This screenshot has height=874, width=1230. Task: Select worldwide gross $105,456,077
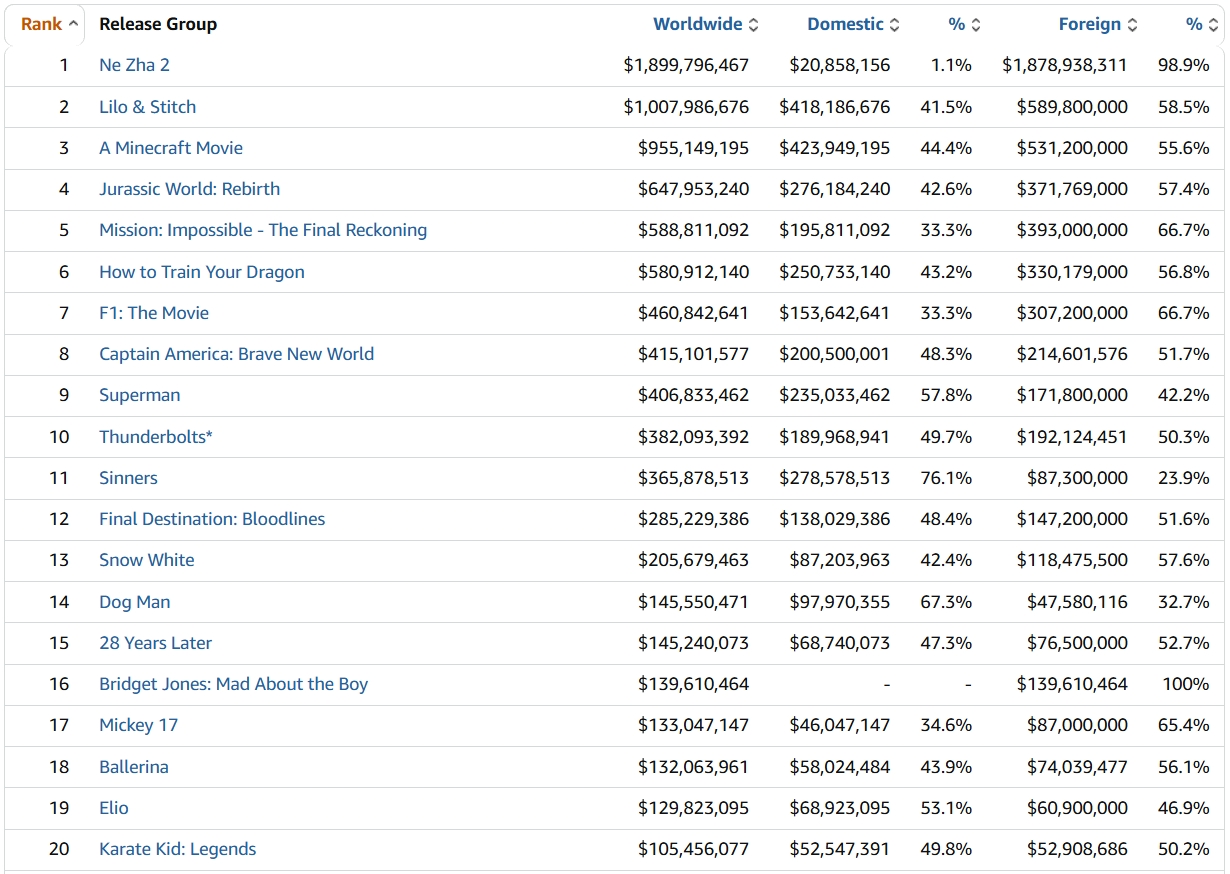point(694,849)
